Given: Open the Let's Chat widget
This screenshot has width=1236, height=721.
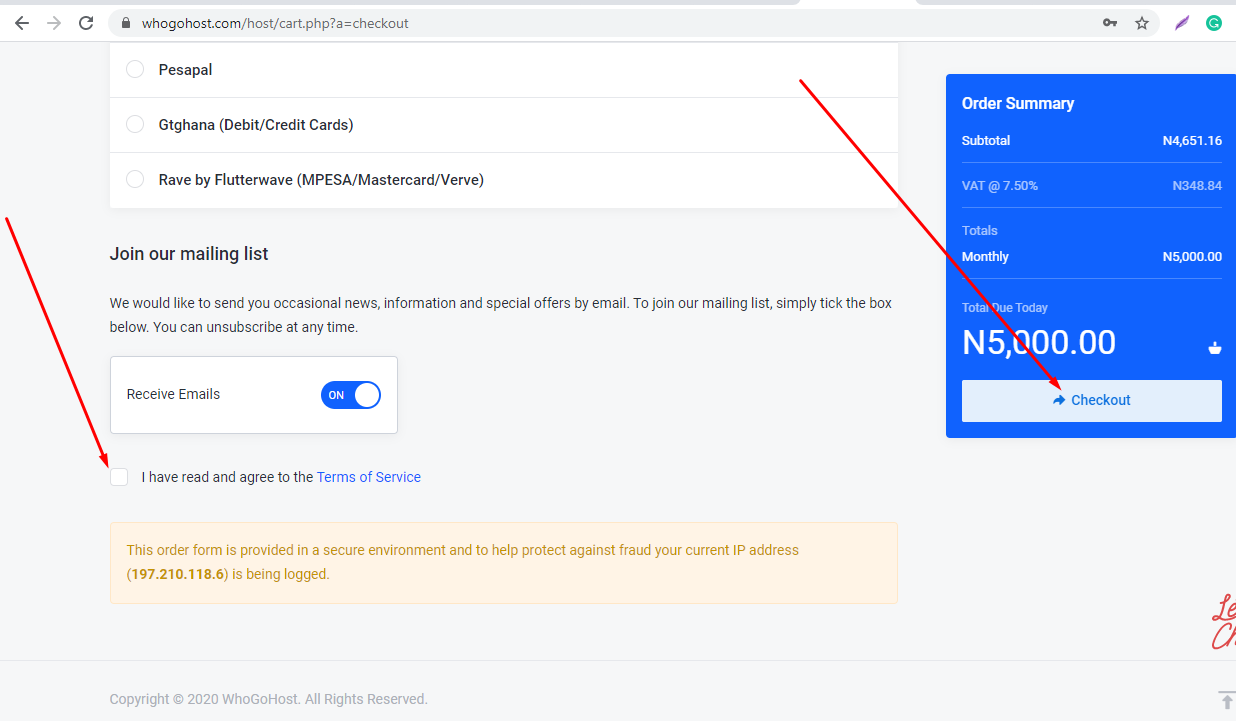Looking at the screenshot, I should coord(1224,621).
